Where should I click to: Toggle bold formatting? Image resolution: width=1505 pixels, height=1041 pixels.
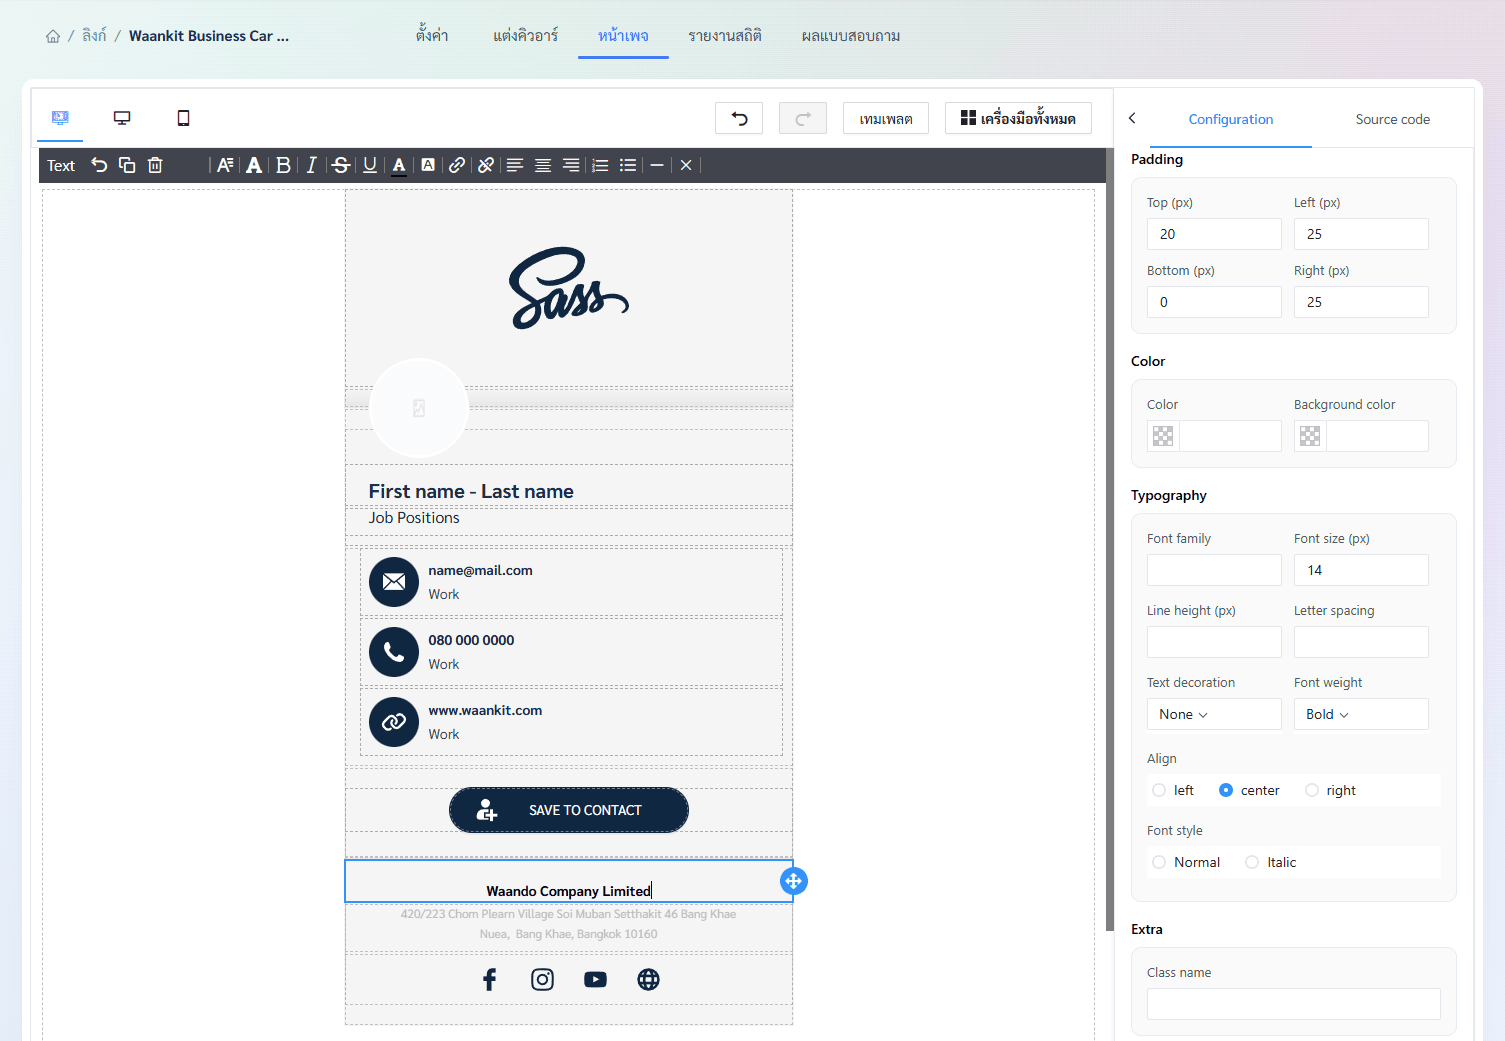tap(283, 165)
